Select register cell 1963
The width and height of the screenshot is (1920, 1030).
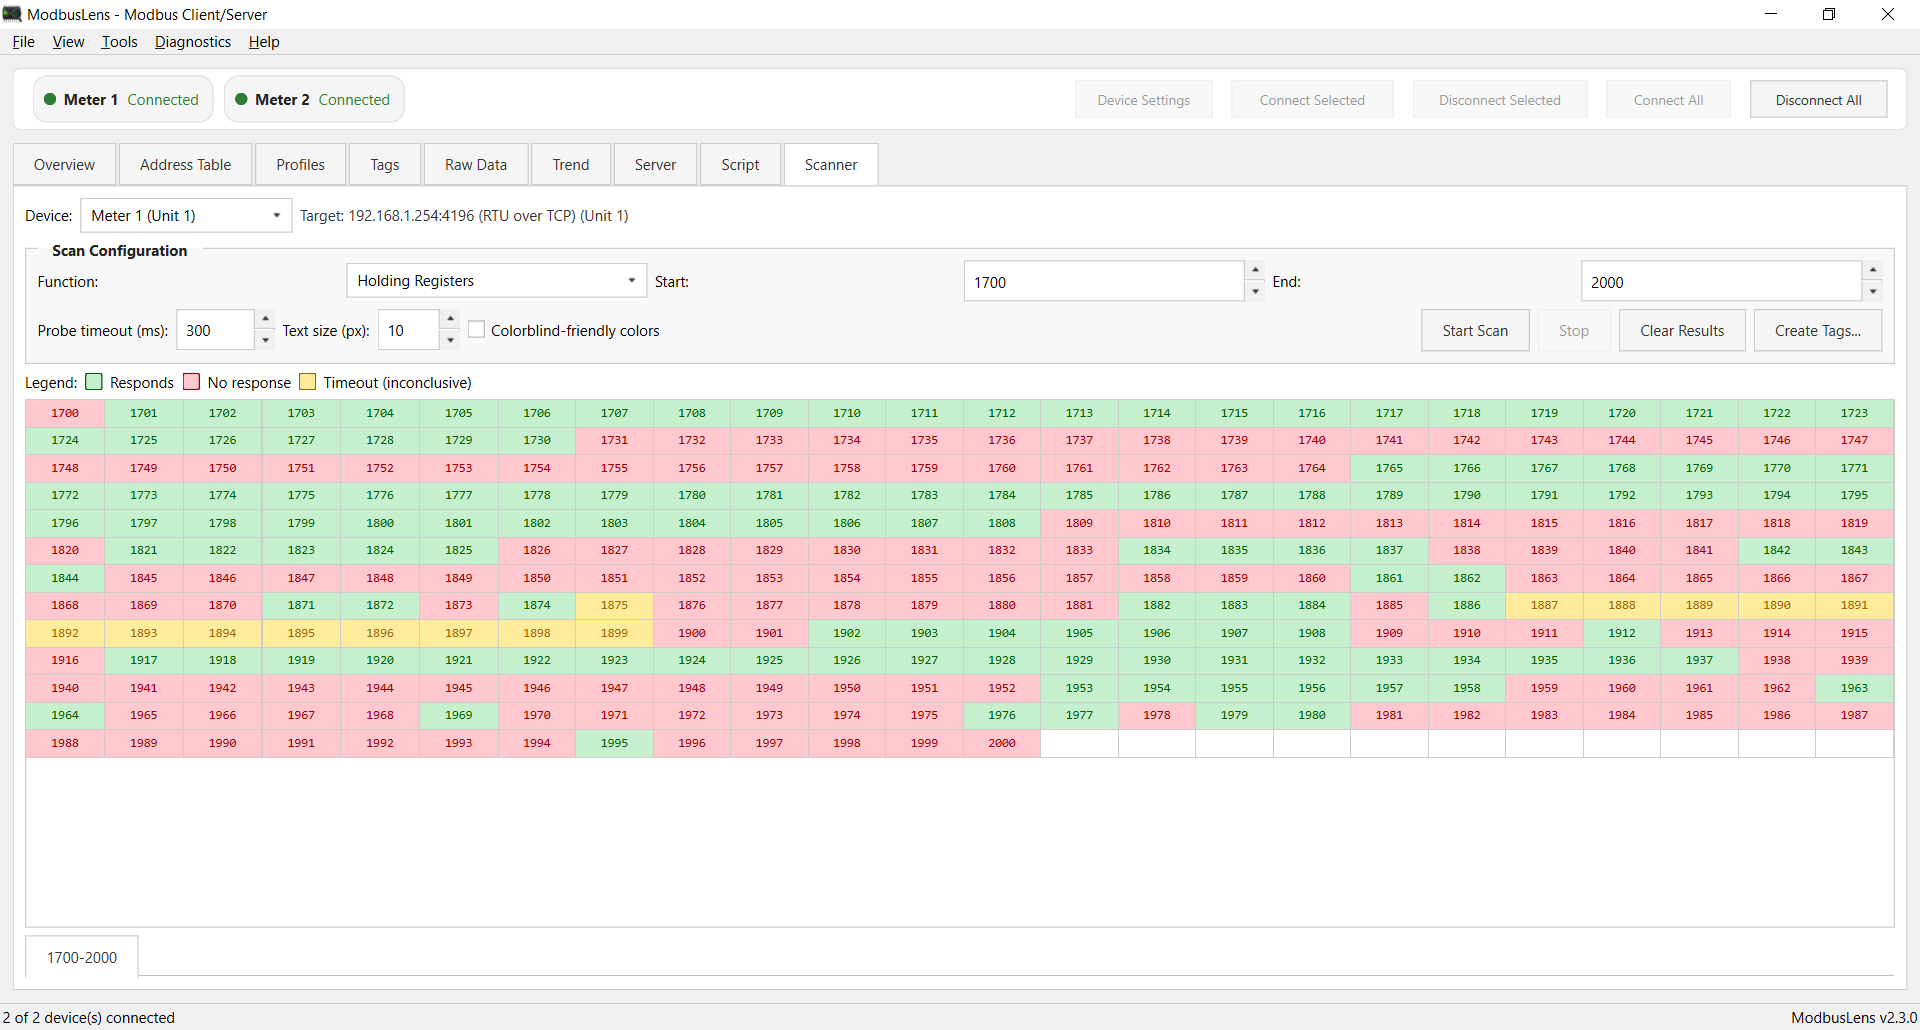1854,688
